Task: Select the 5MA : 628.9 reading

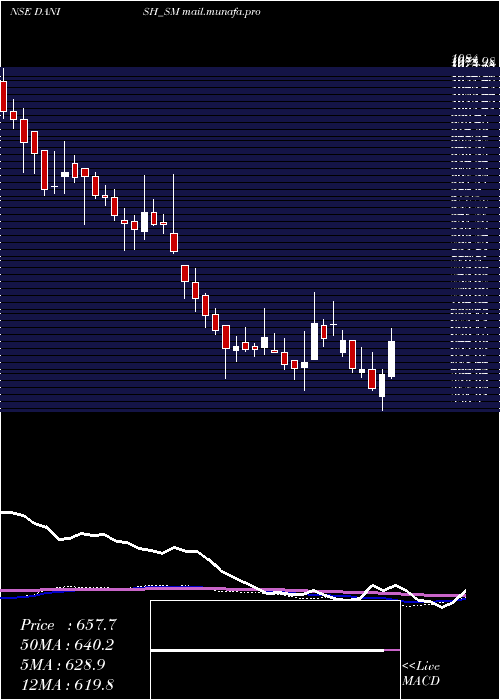Action: pyautogui.click(x=63, y=664)
